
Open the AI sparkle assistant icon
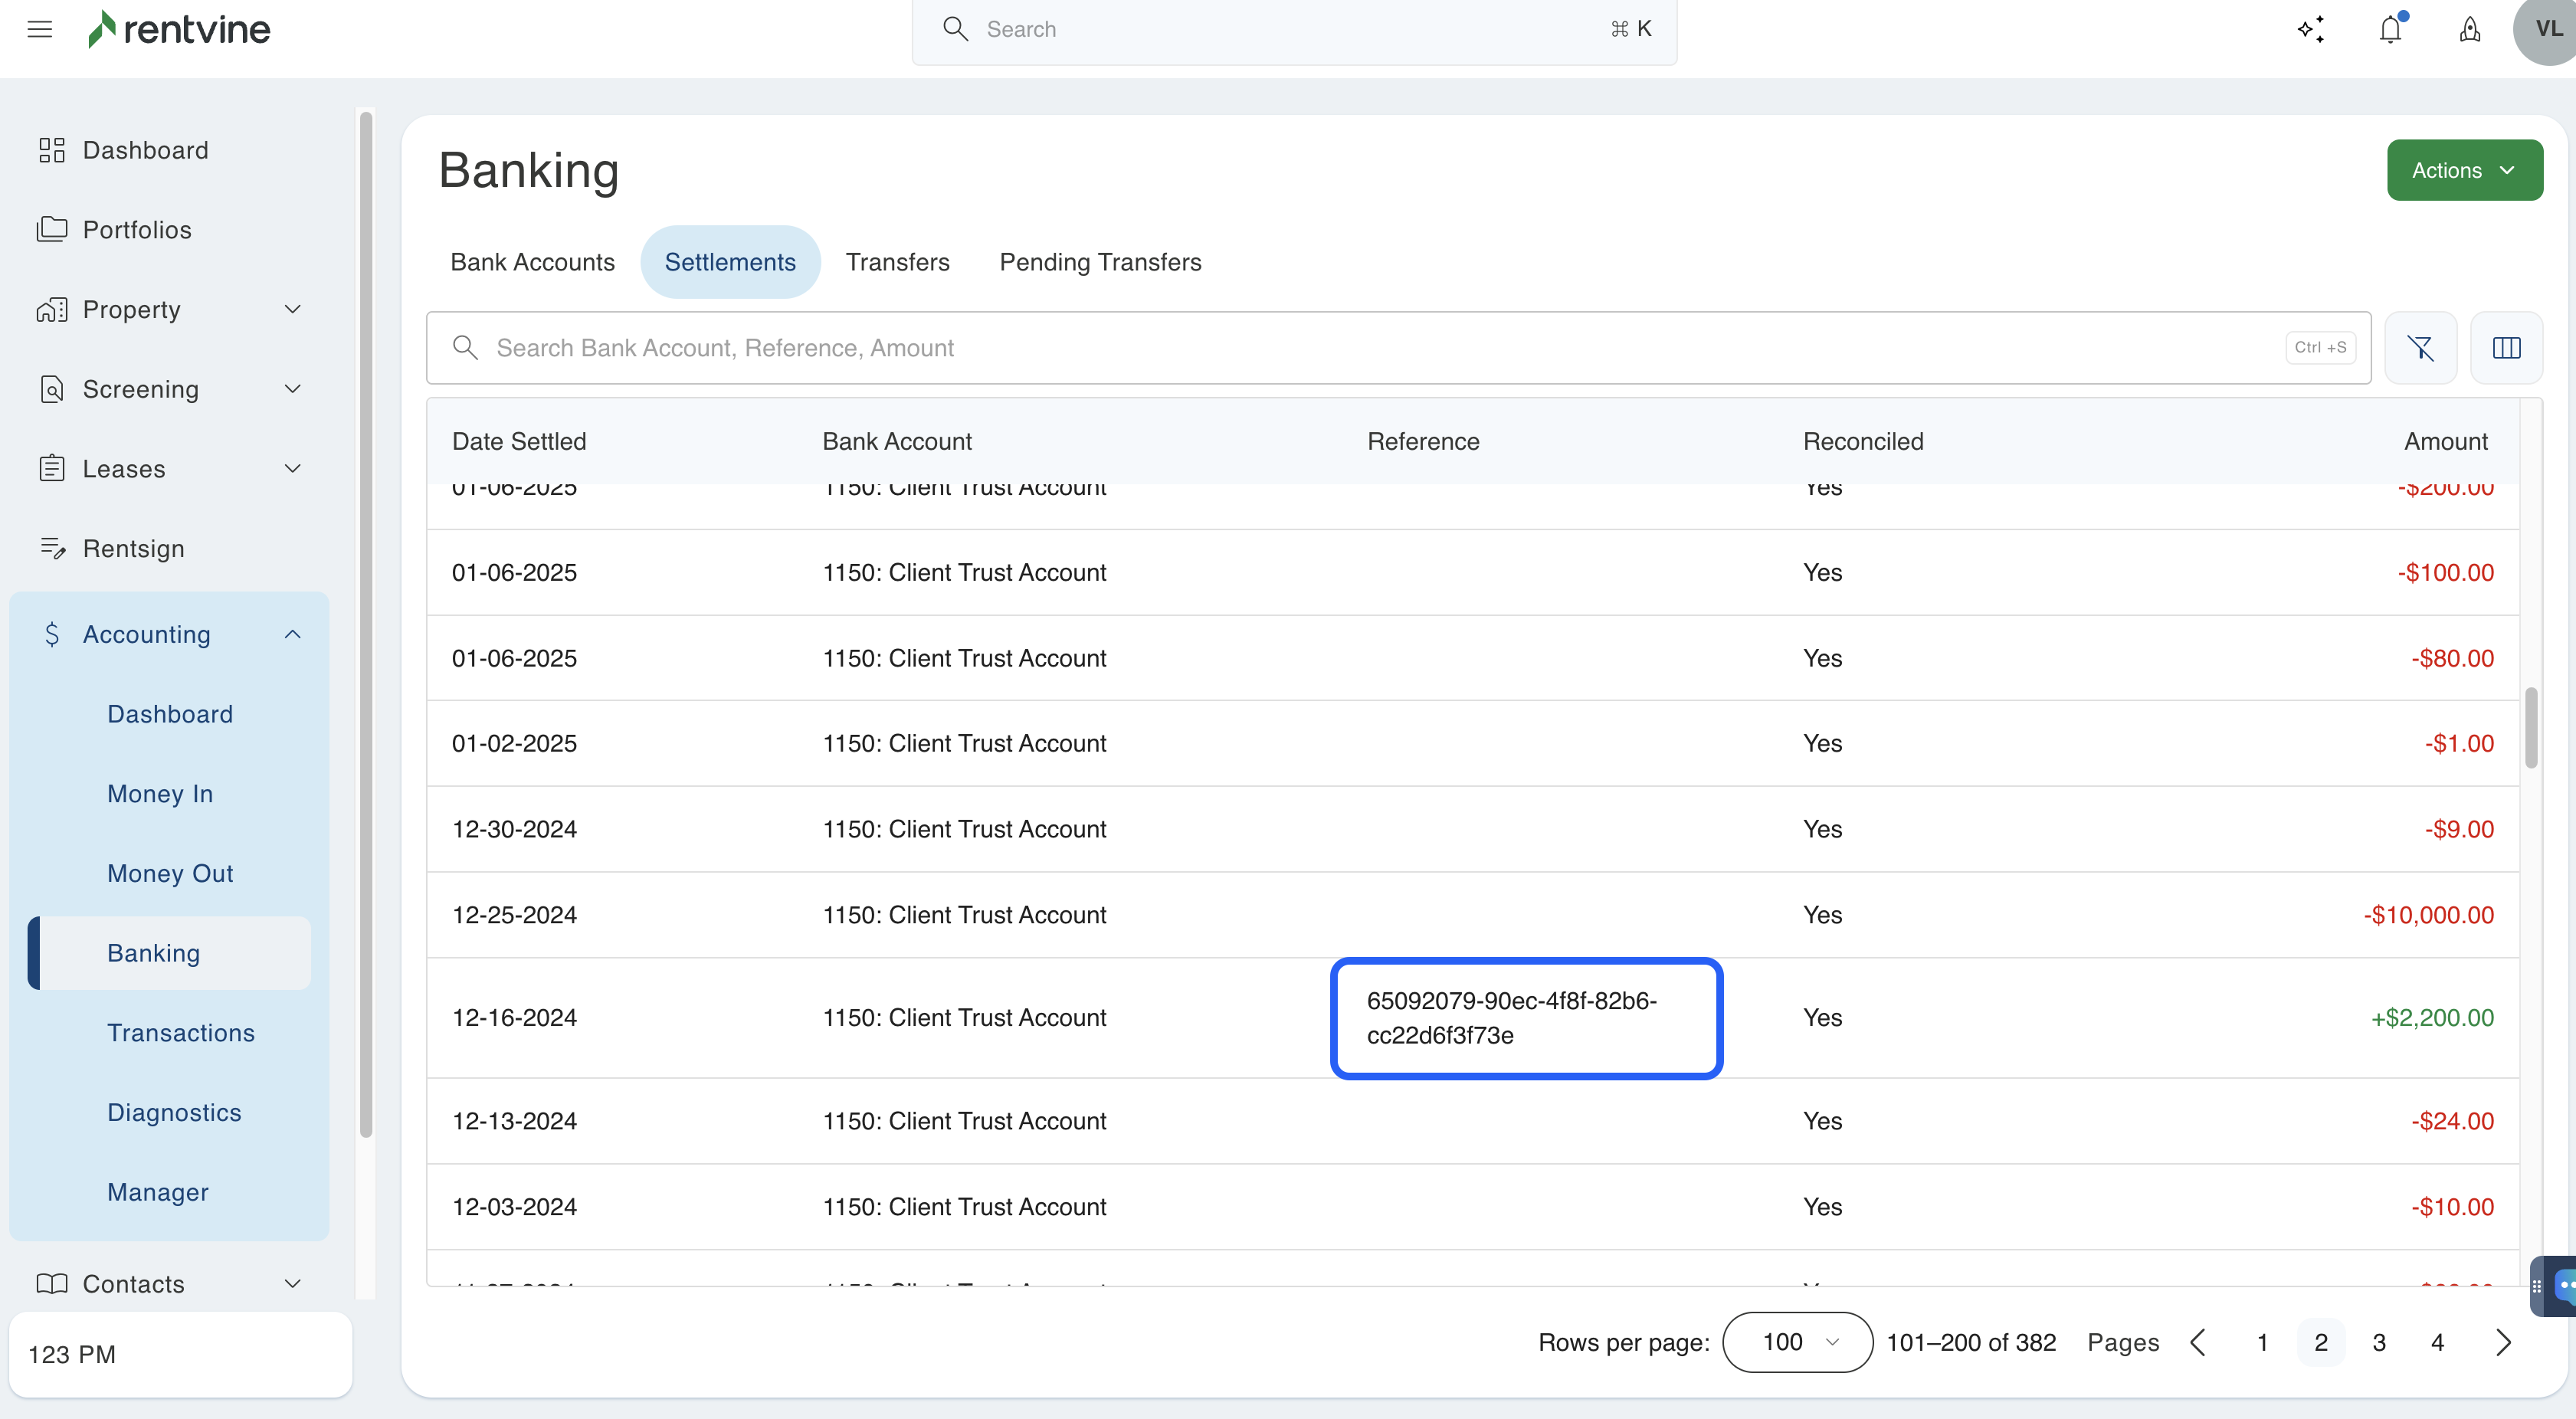pos(2311,29)
